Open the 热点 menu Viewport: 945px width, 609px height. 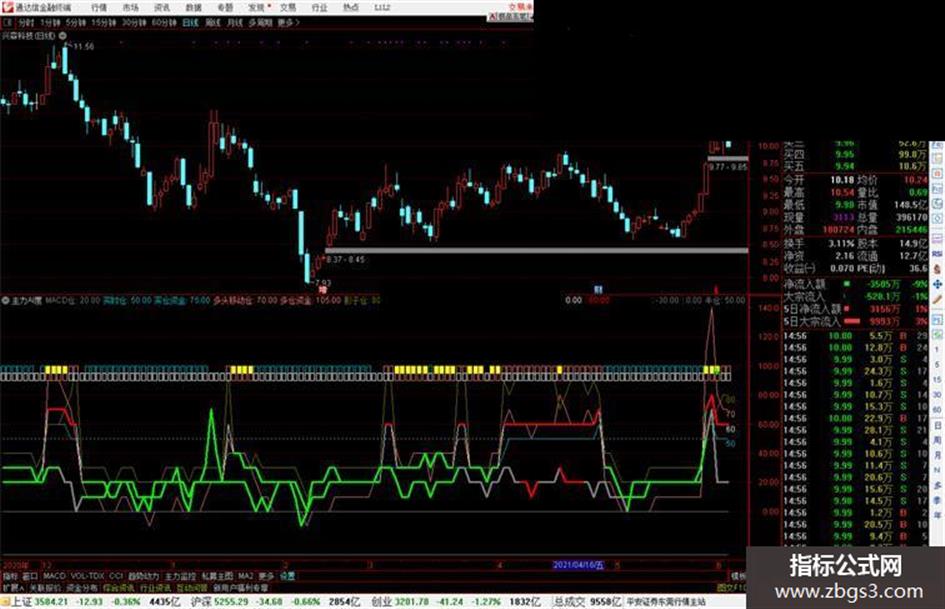(x=351, y=7)
